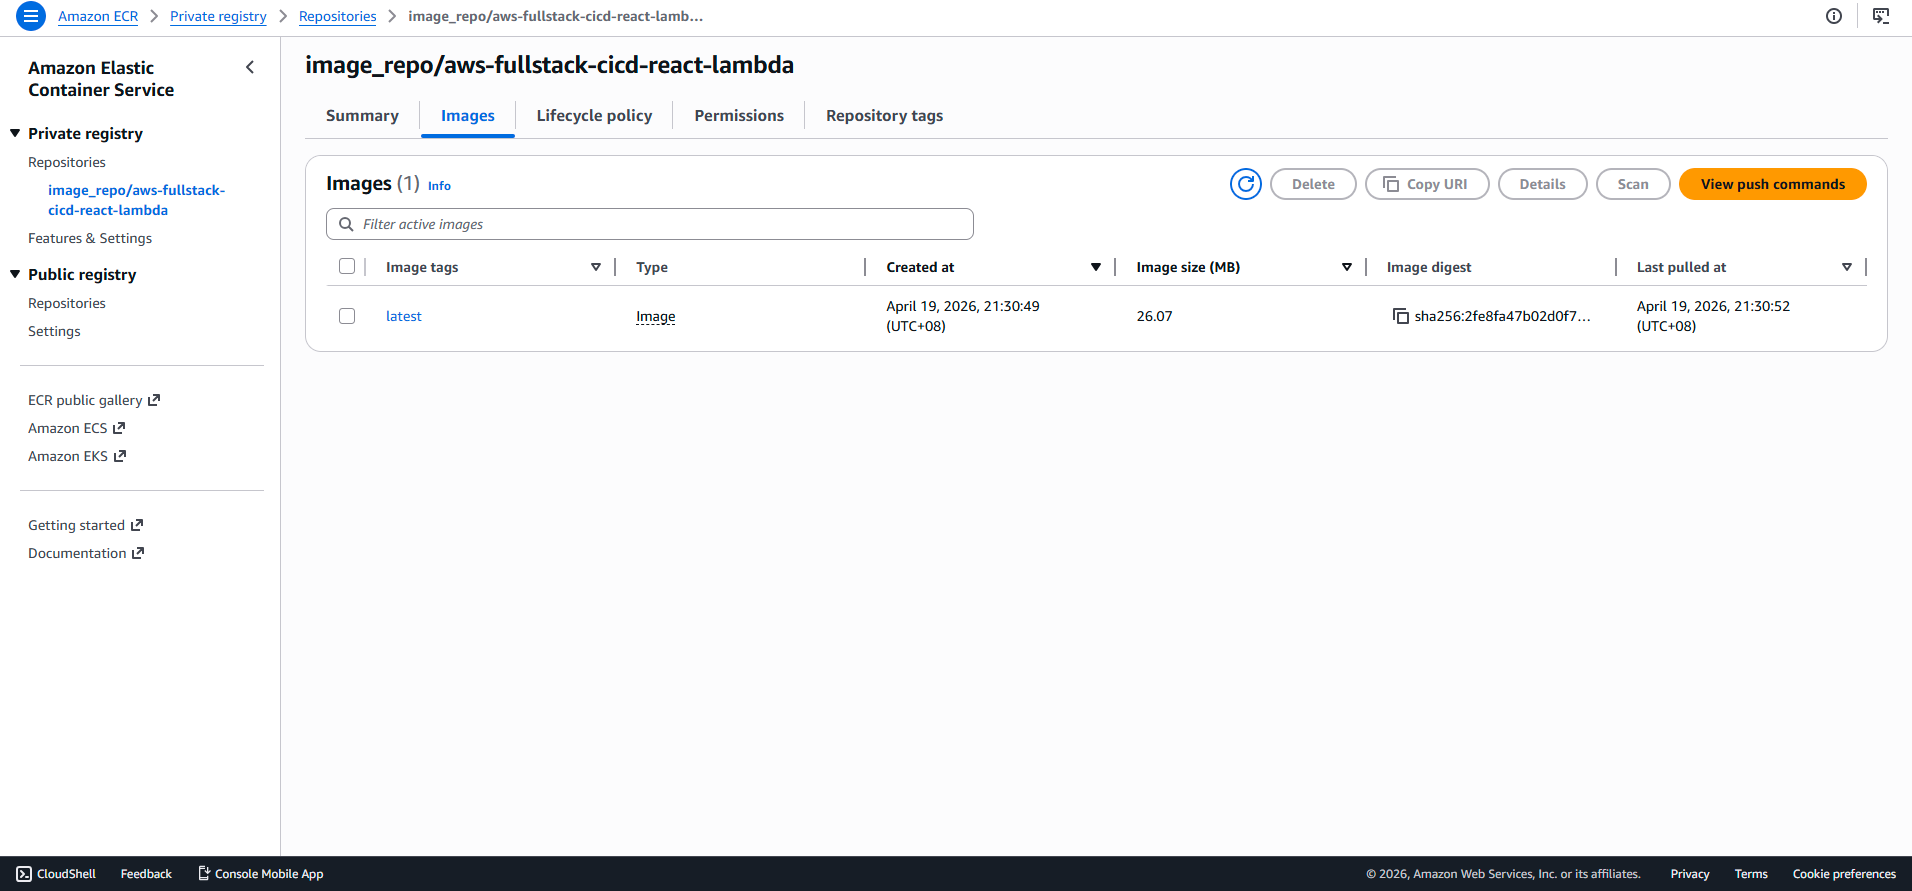Collapse the Public registry section
Viewport: 1912px width, 891px height.
(15, 274)
